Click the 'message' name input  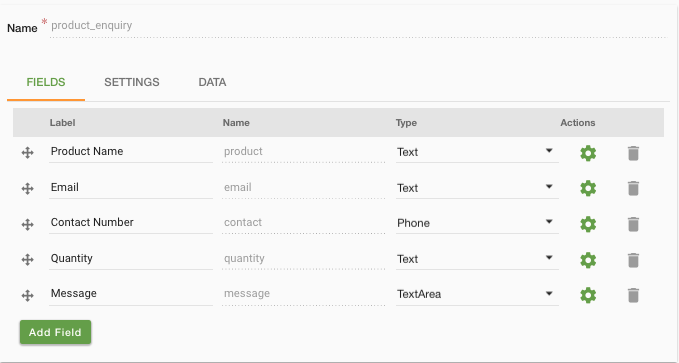tap(304, 294)
